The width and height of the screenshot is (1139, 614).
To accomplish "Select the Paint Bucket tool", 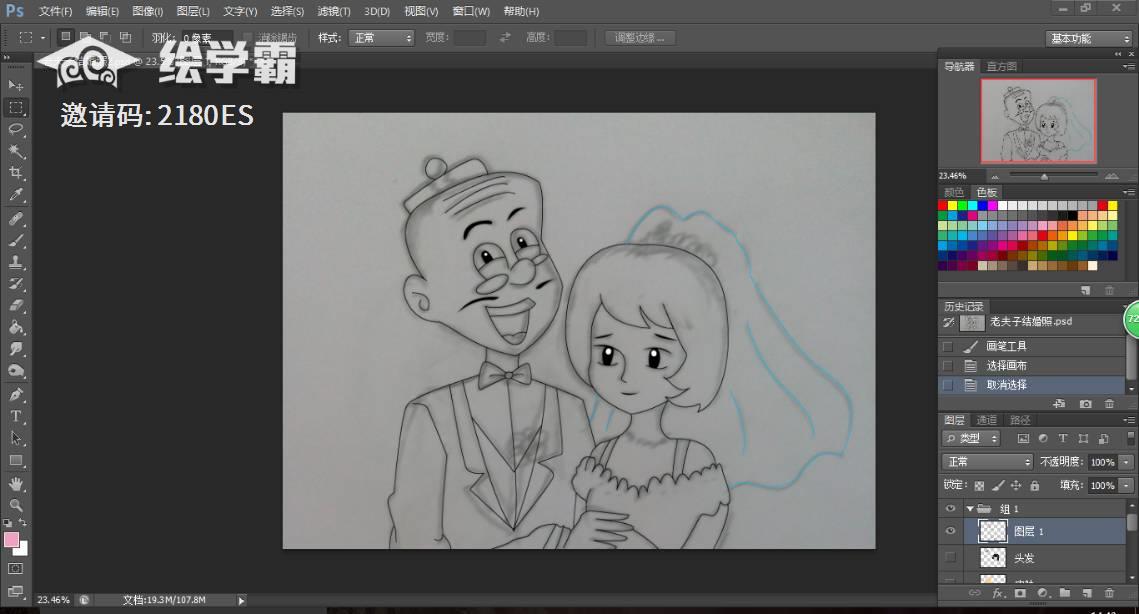I will (x=16, y=328).
